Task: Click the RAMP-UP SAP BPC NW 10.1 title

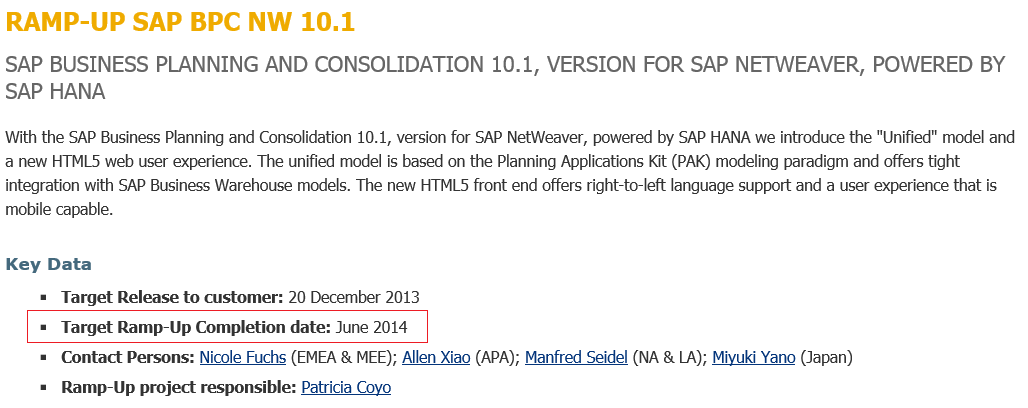Action: click(181, 22)
